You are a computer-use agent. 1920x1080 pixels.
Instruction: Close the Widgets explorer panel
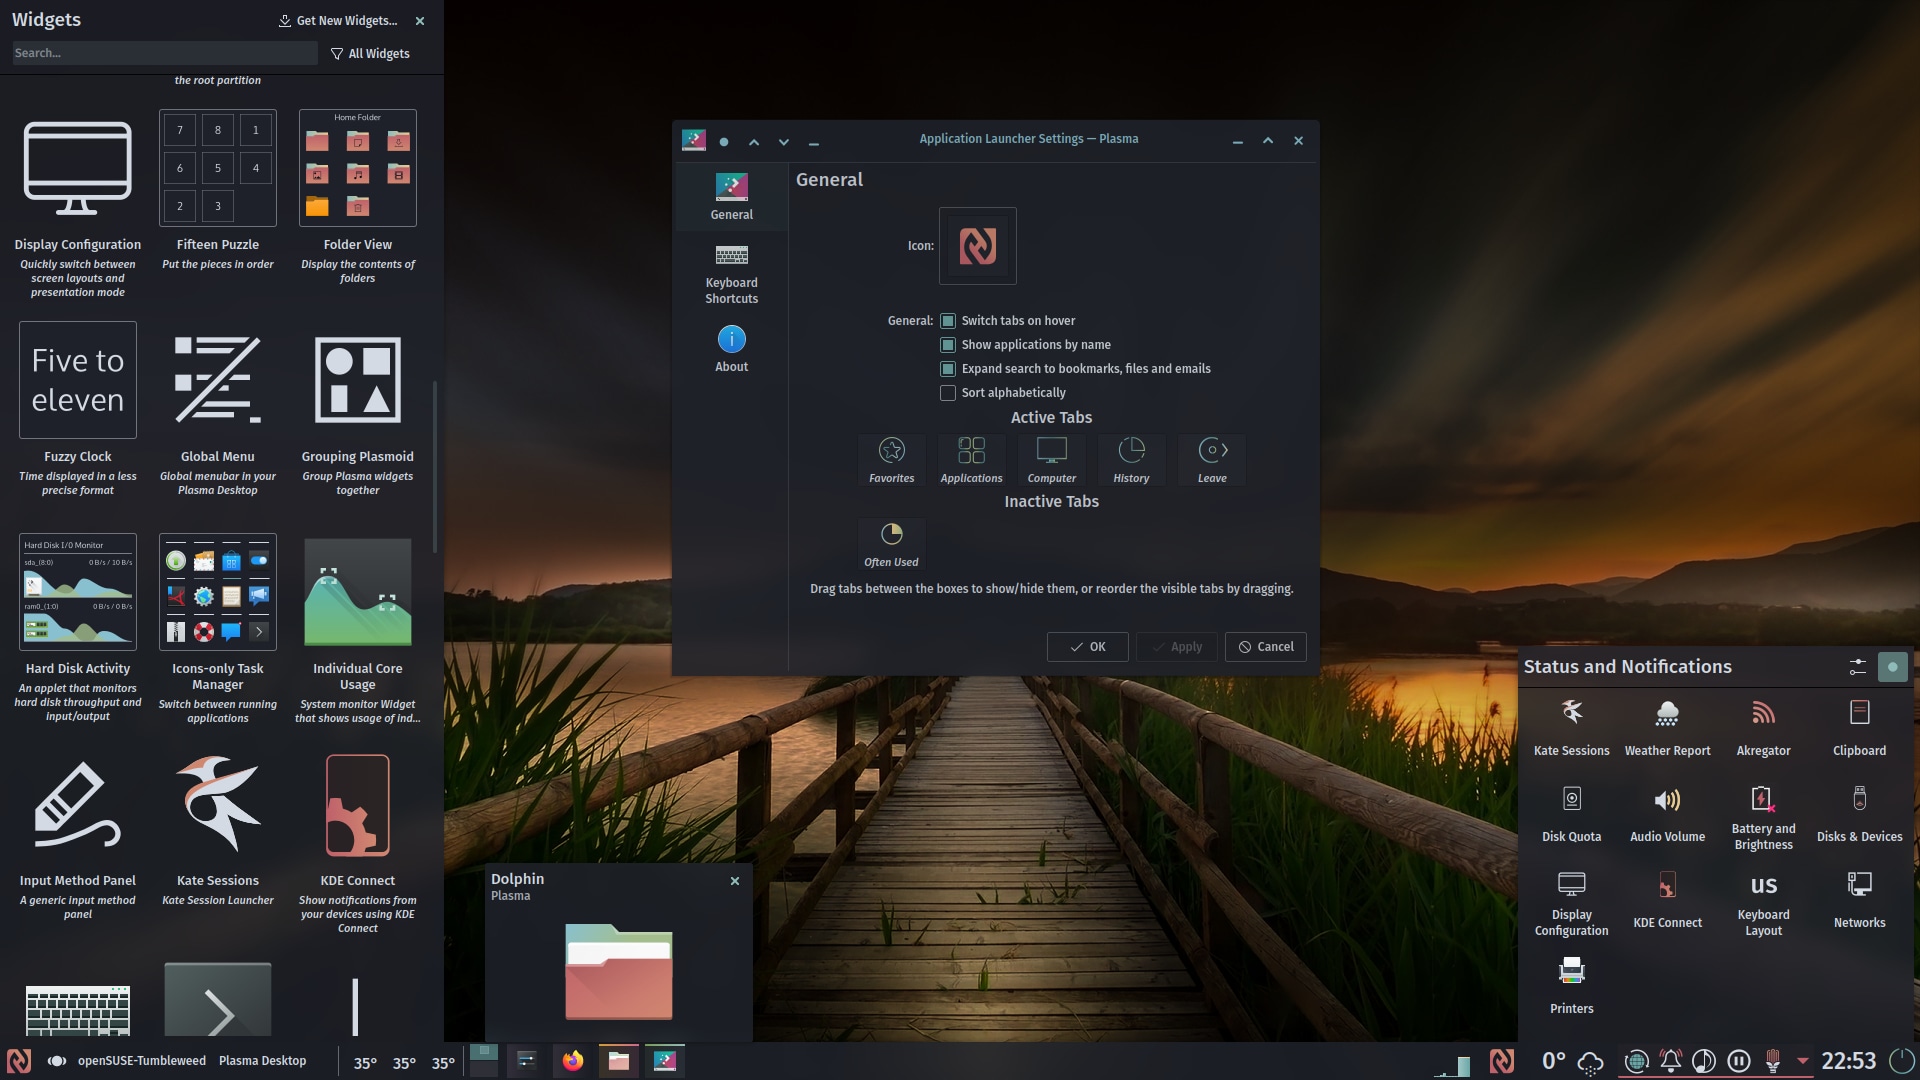click(420, 20)
